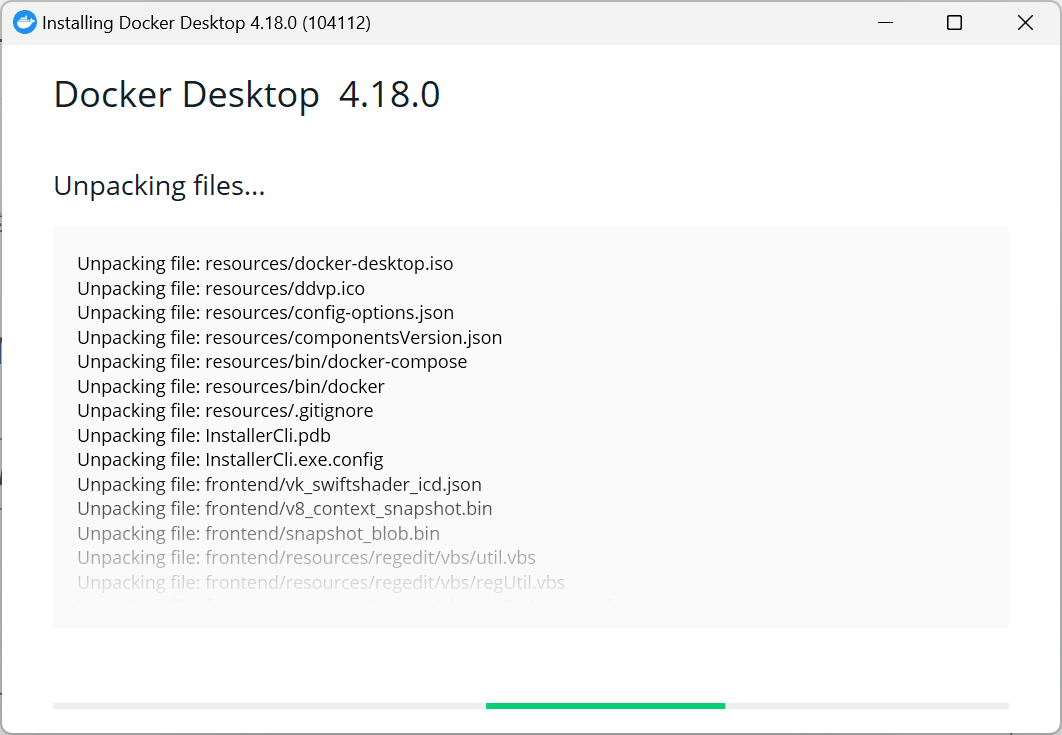This screenshot has width=1062, height=735.
Task: Select the docker-compose unpacking line
Action: [271, 361]
